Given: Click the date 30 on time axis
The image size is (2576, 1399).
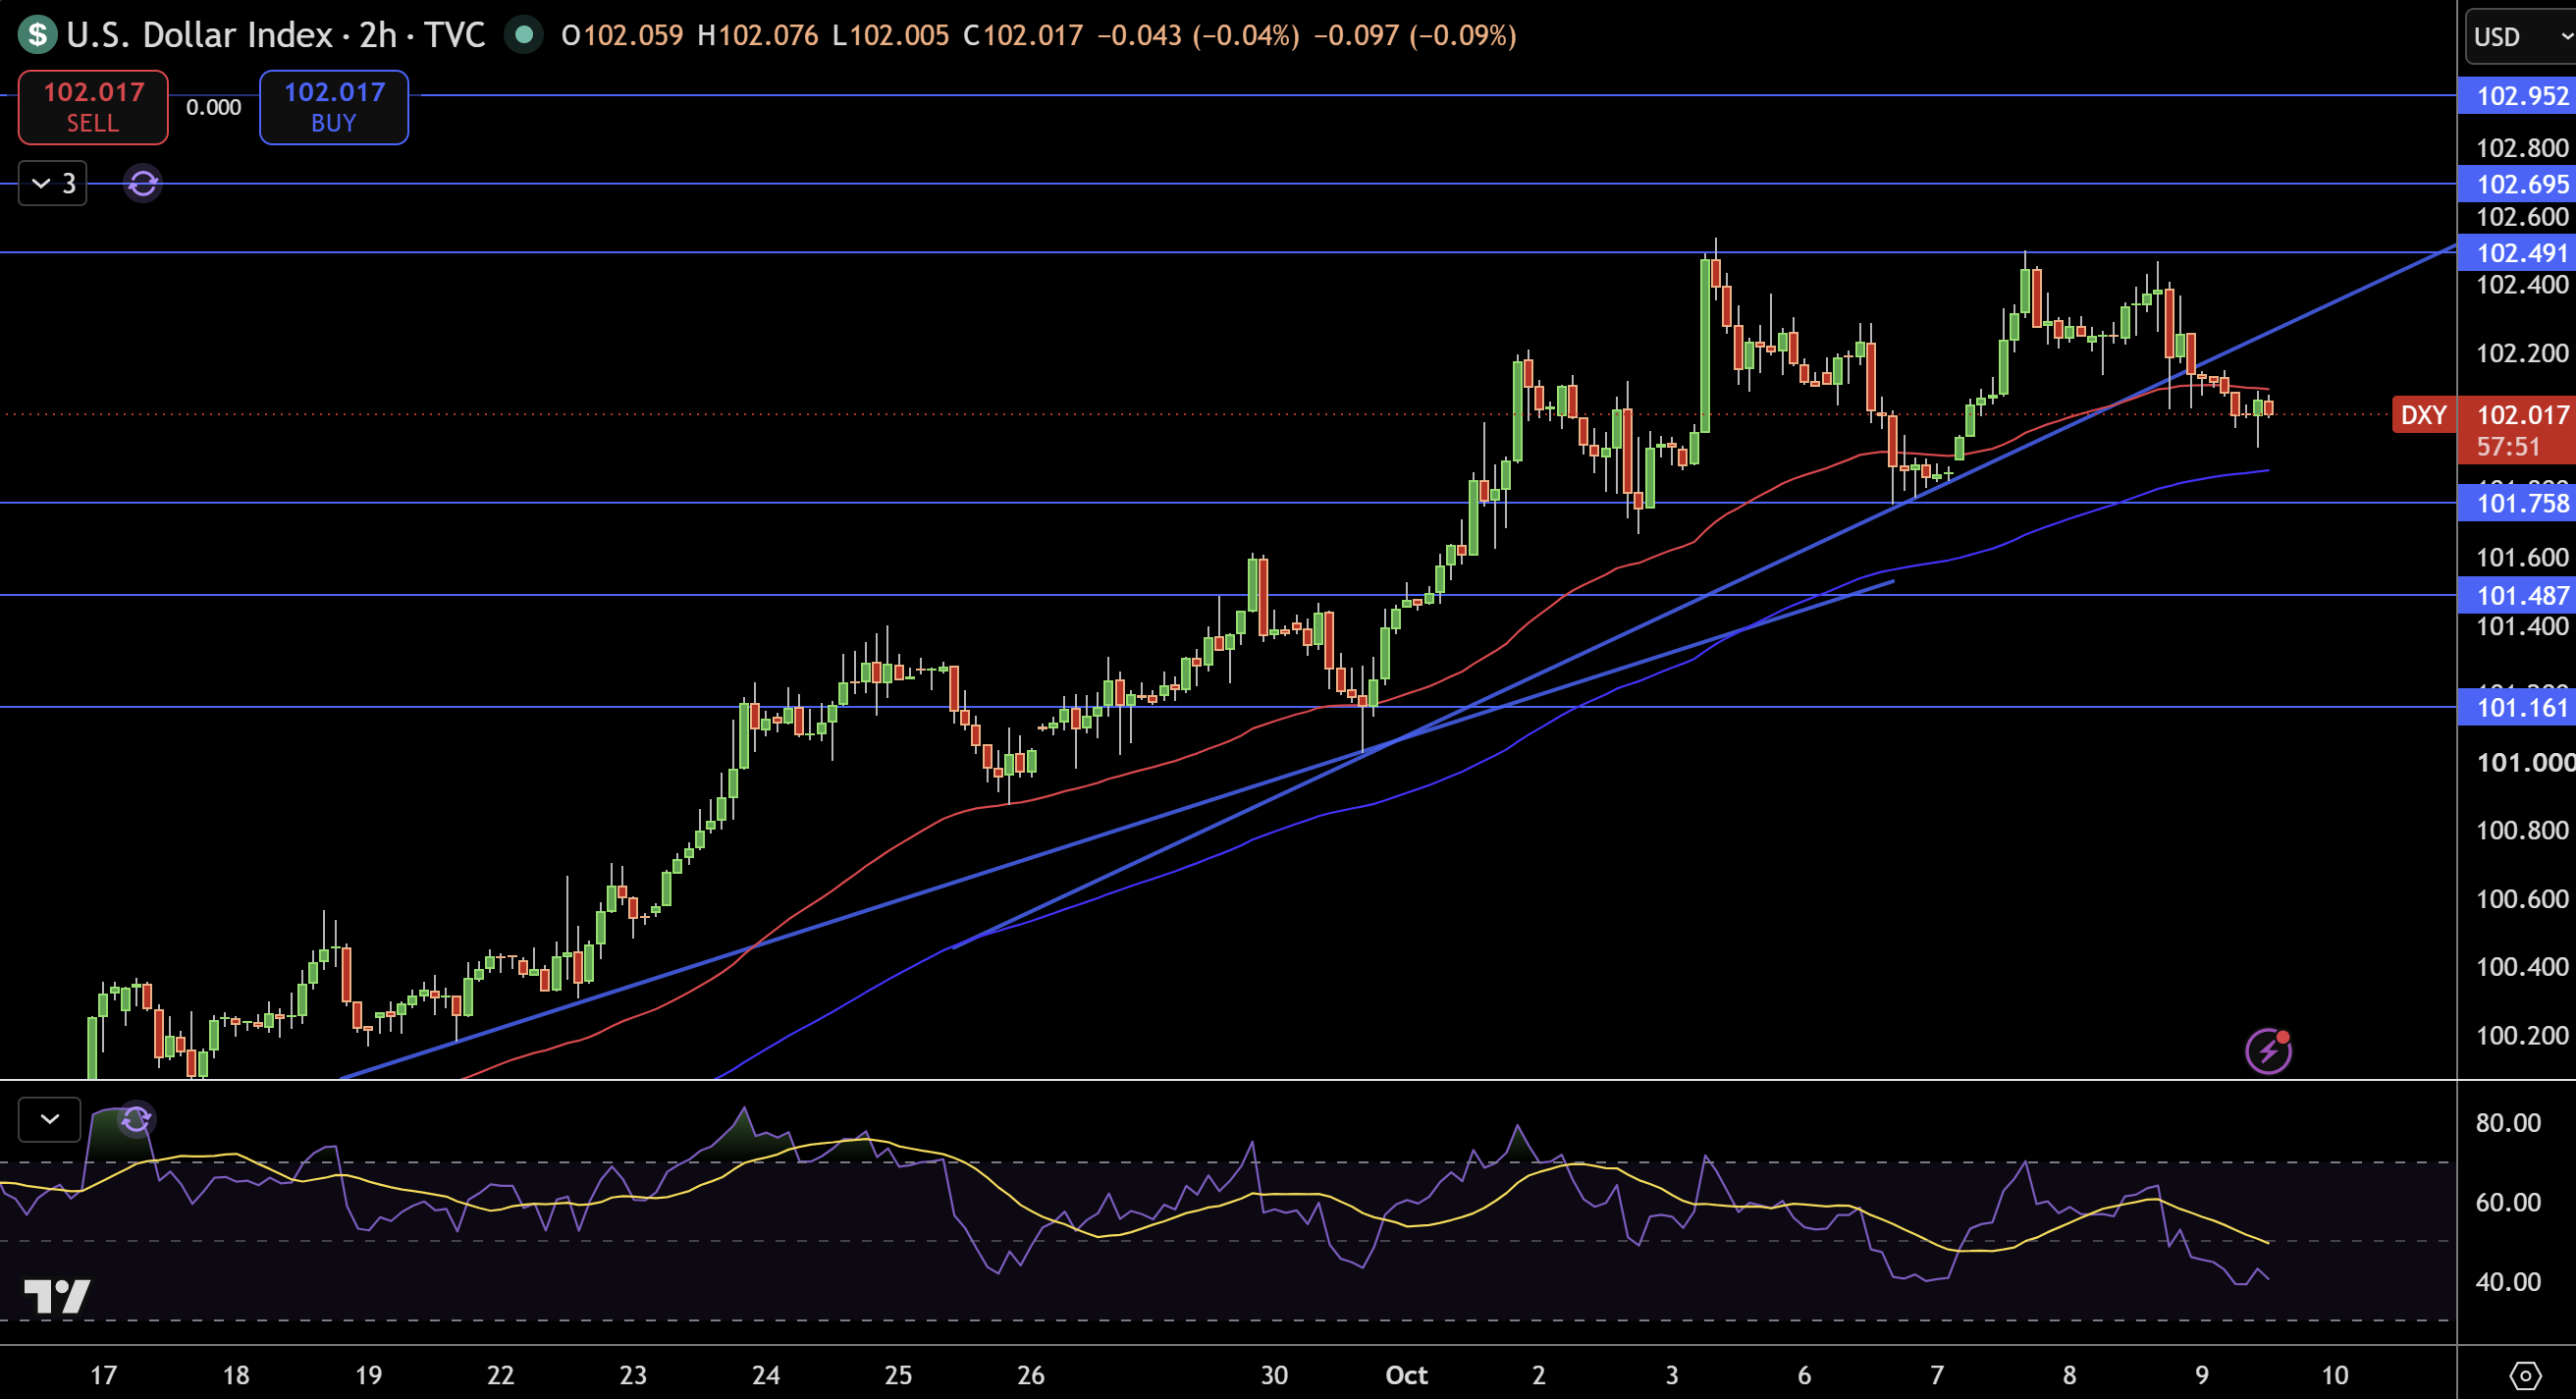Looking at the screenshot, I should 1274,1375.
